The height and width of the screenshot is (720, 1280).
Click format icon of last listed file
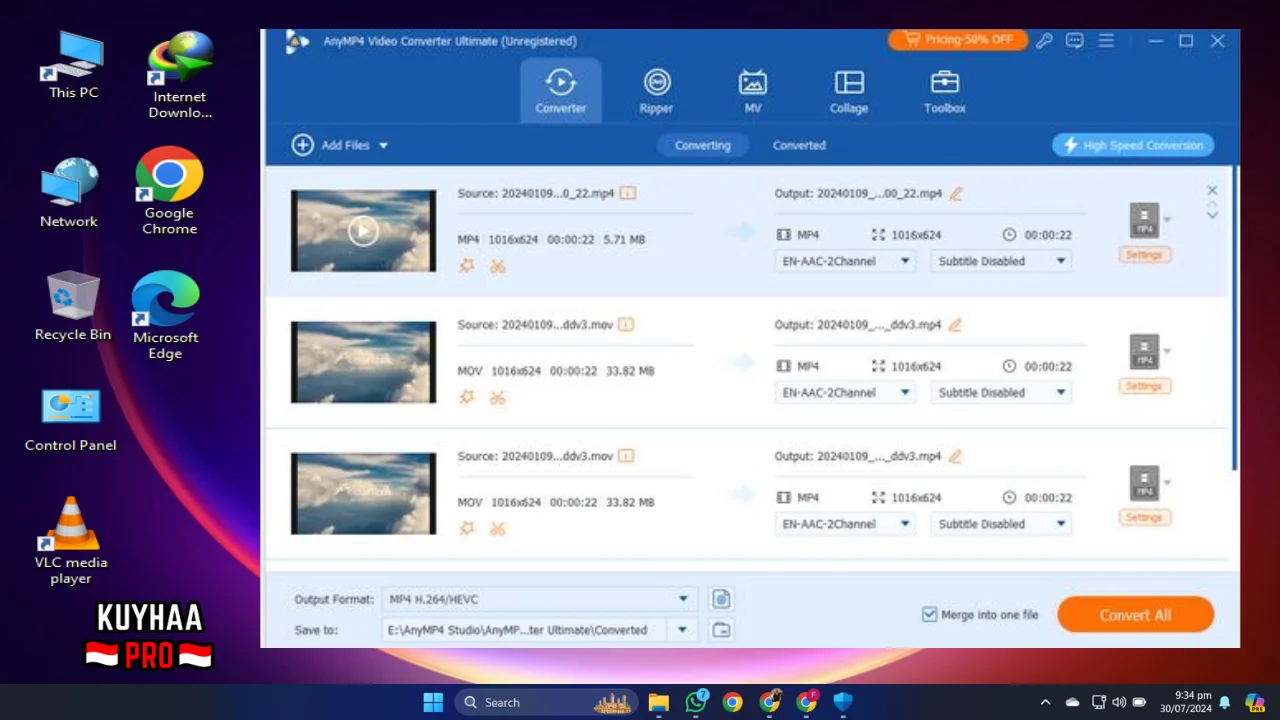(1144, 483)
